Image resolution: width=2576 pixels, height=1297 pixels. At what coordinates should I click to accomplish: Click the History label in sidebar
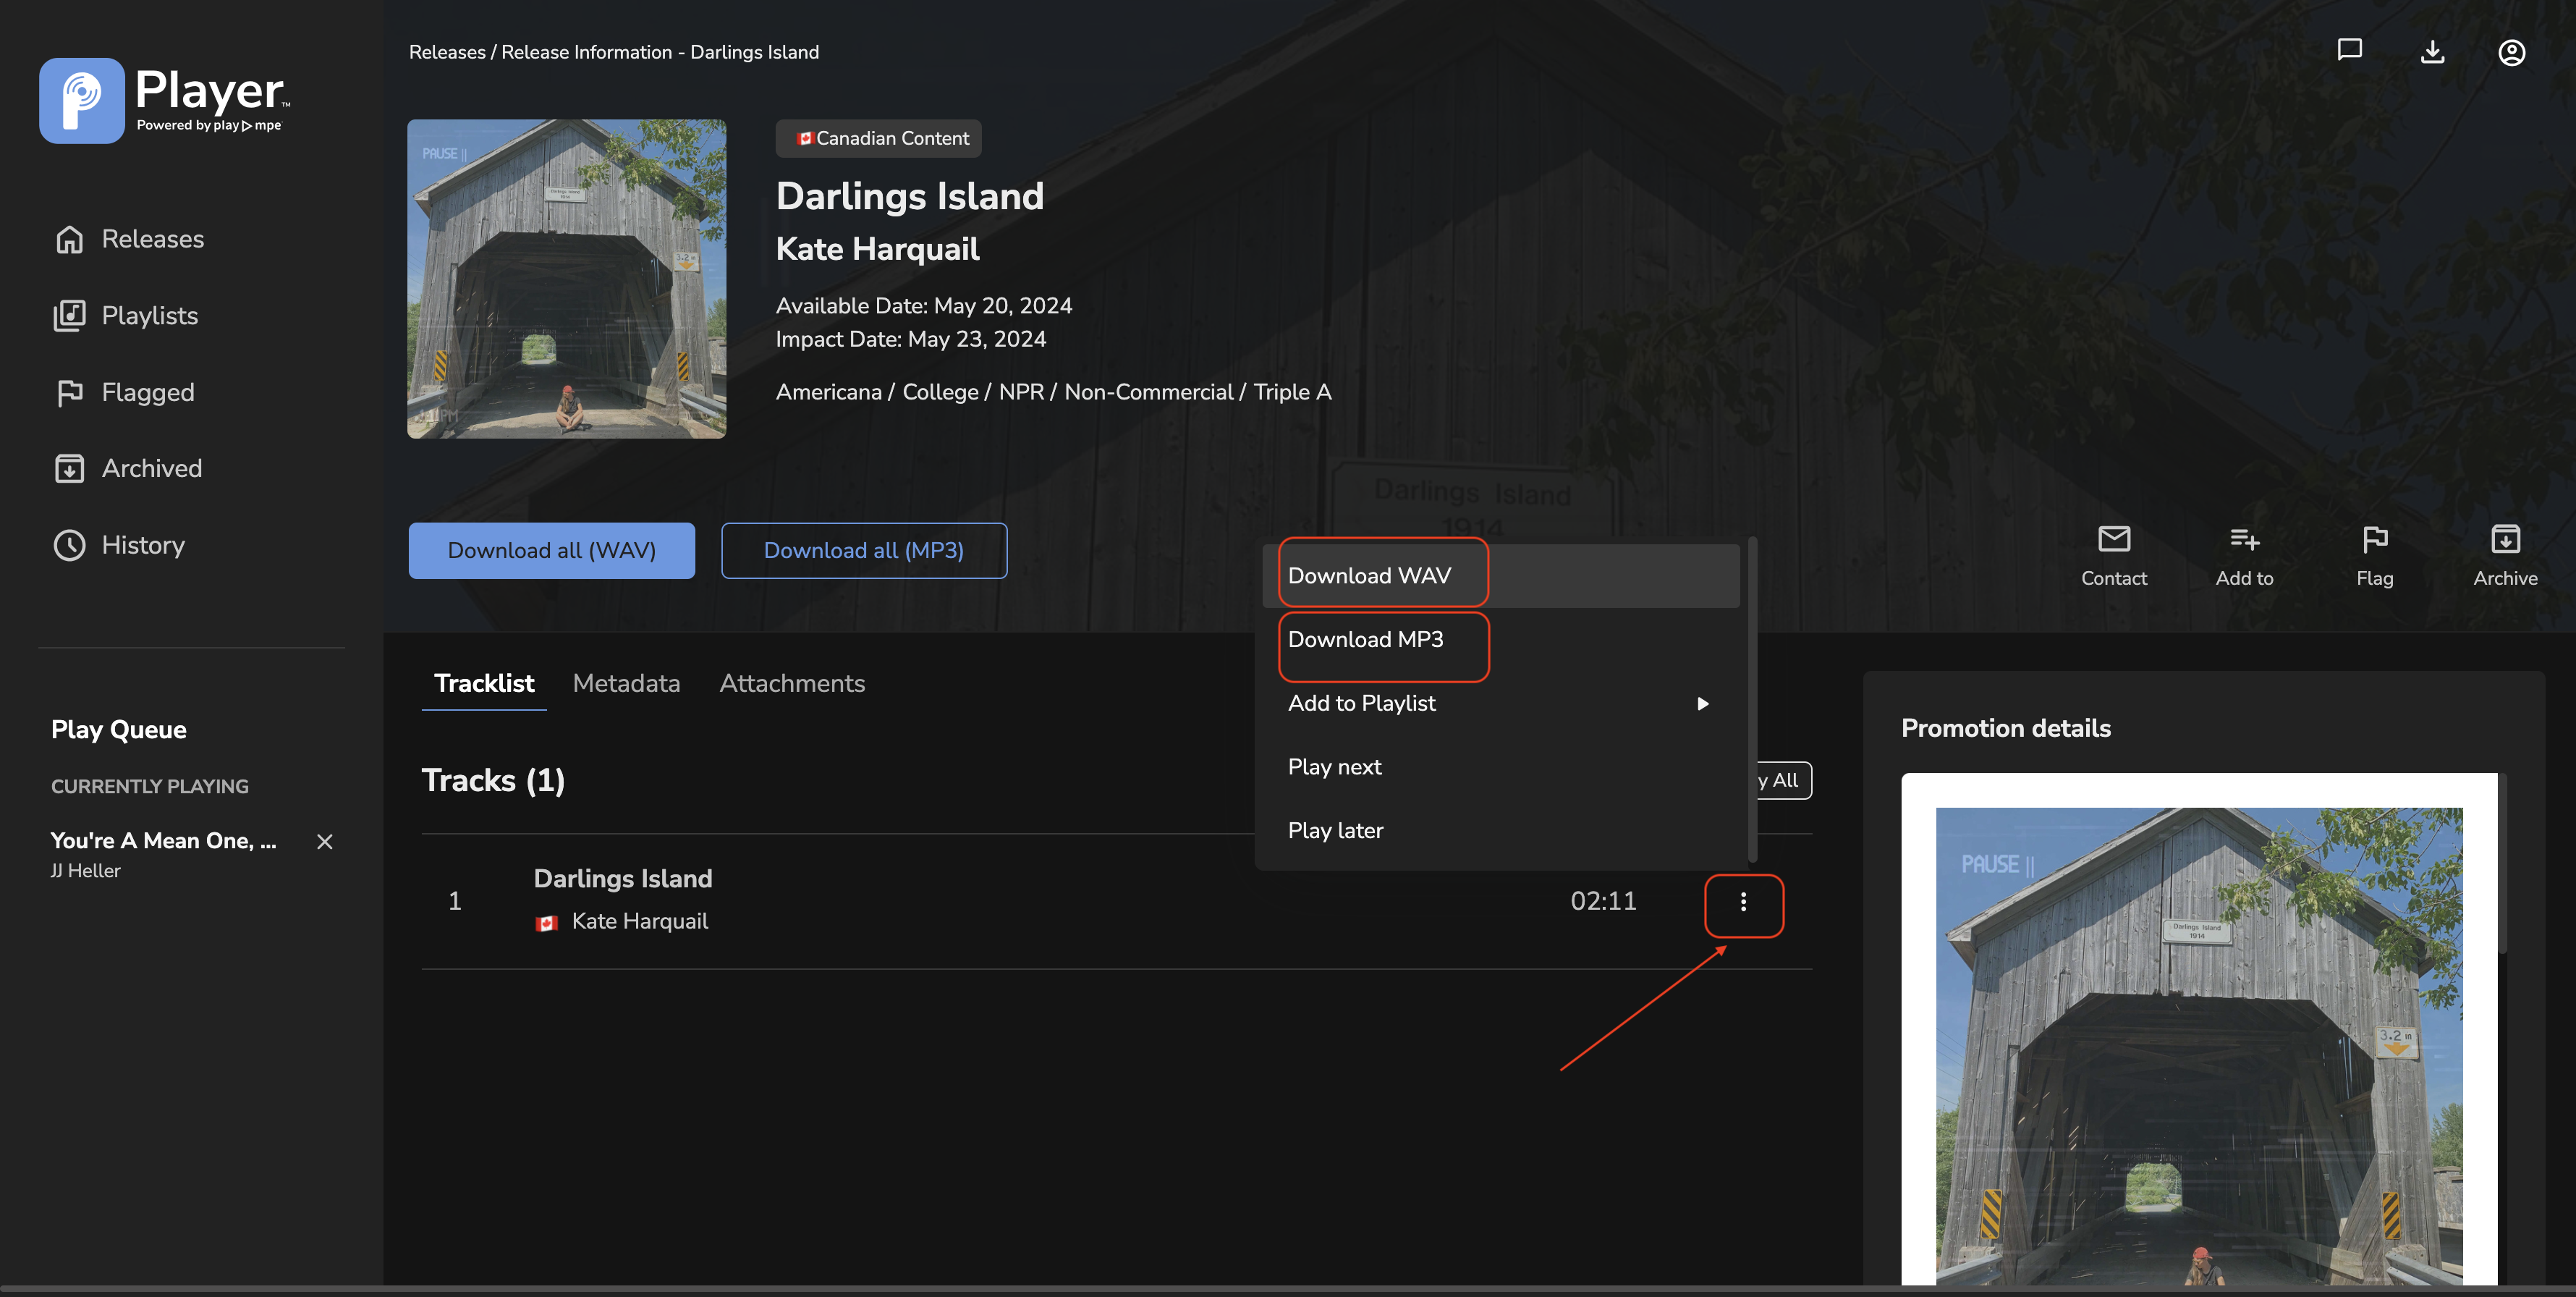click(143, 545)
